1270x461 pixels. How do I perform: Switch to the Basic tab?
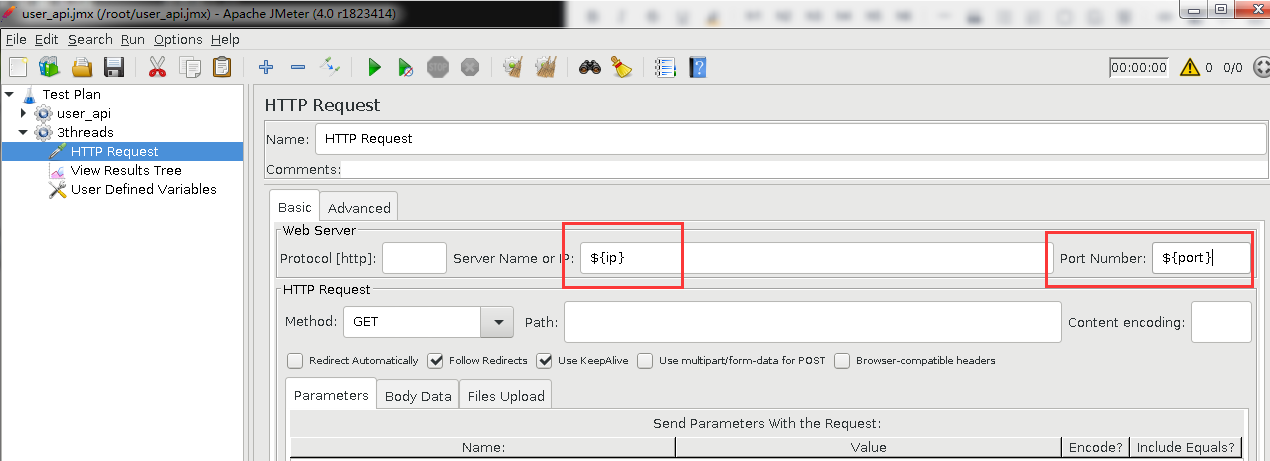tap(295, 207)
